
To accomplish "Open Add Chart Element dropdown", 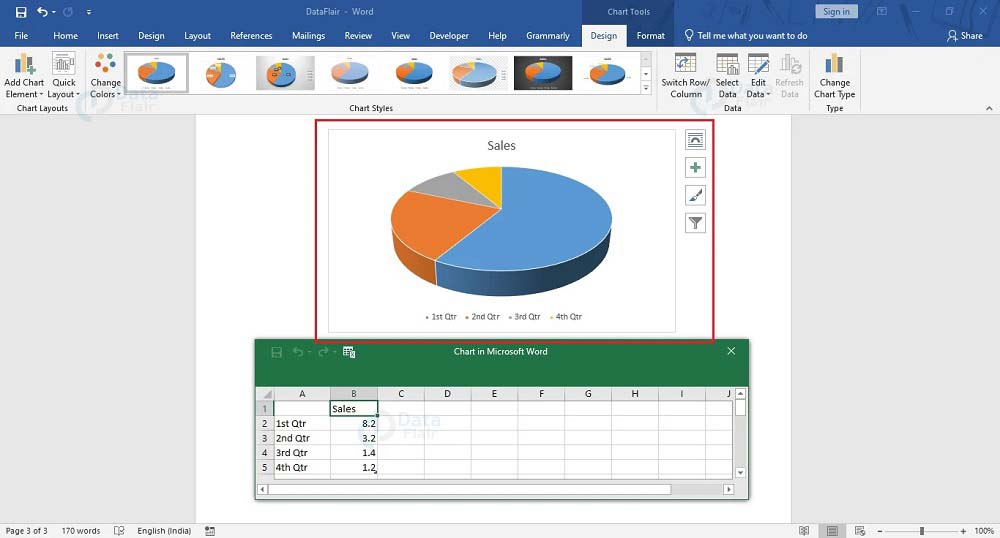I will tap(24, 75).
